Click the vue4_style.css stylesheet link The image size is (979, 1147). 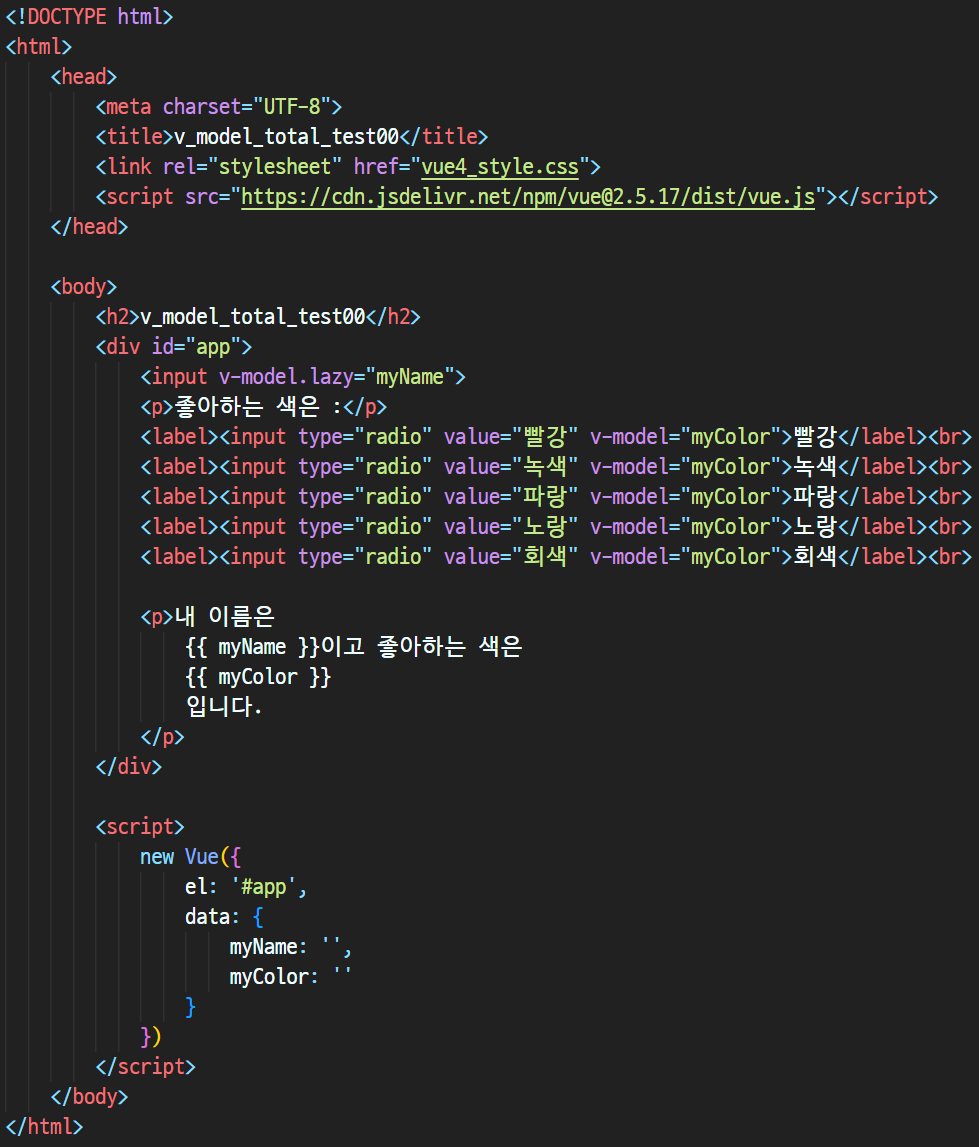coord(500,167)
